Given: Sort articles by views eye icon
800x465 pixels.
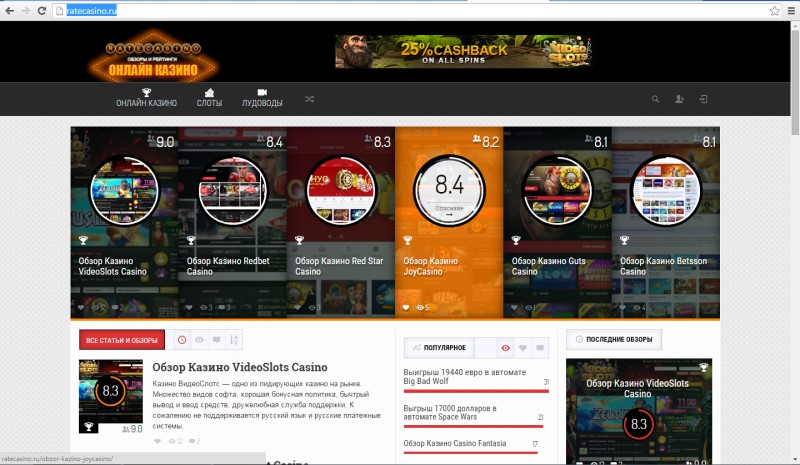Looking at the screenshot, I should (x=199, y=340).
